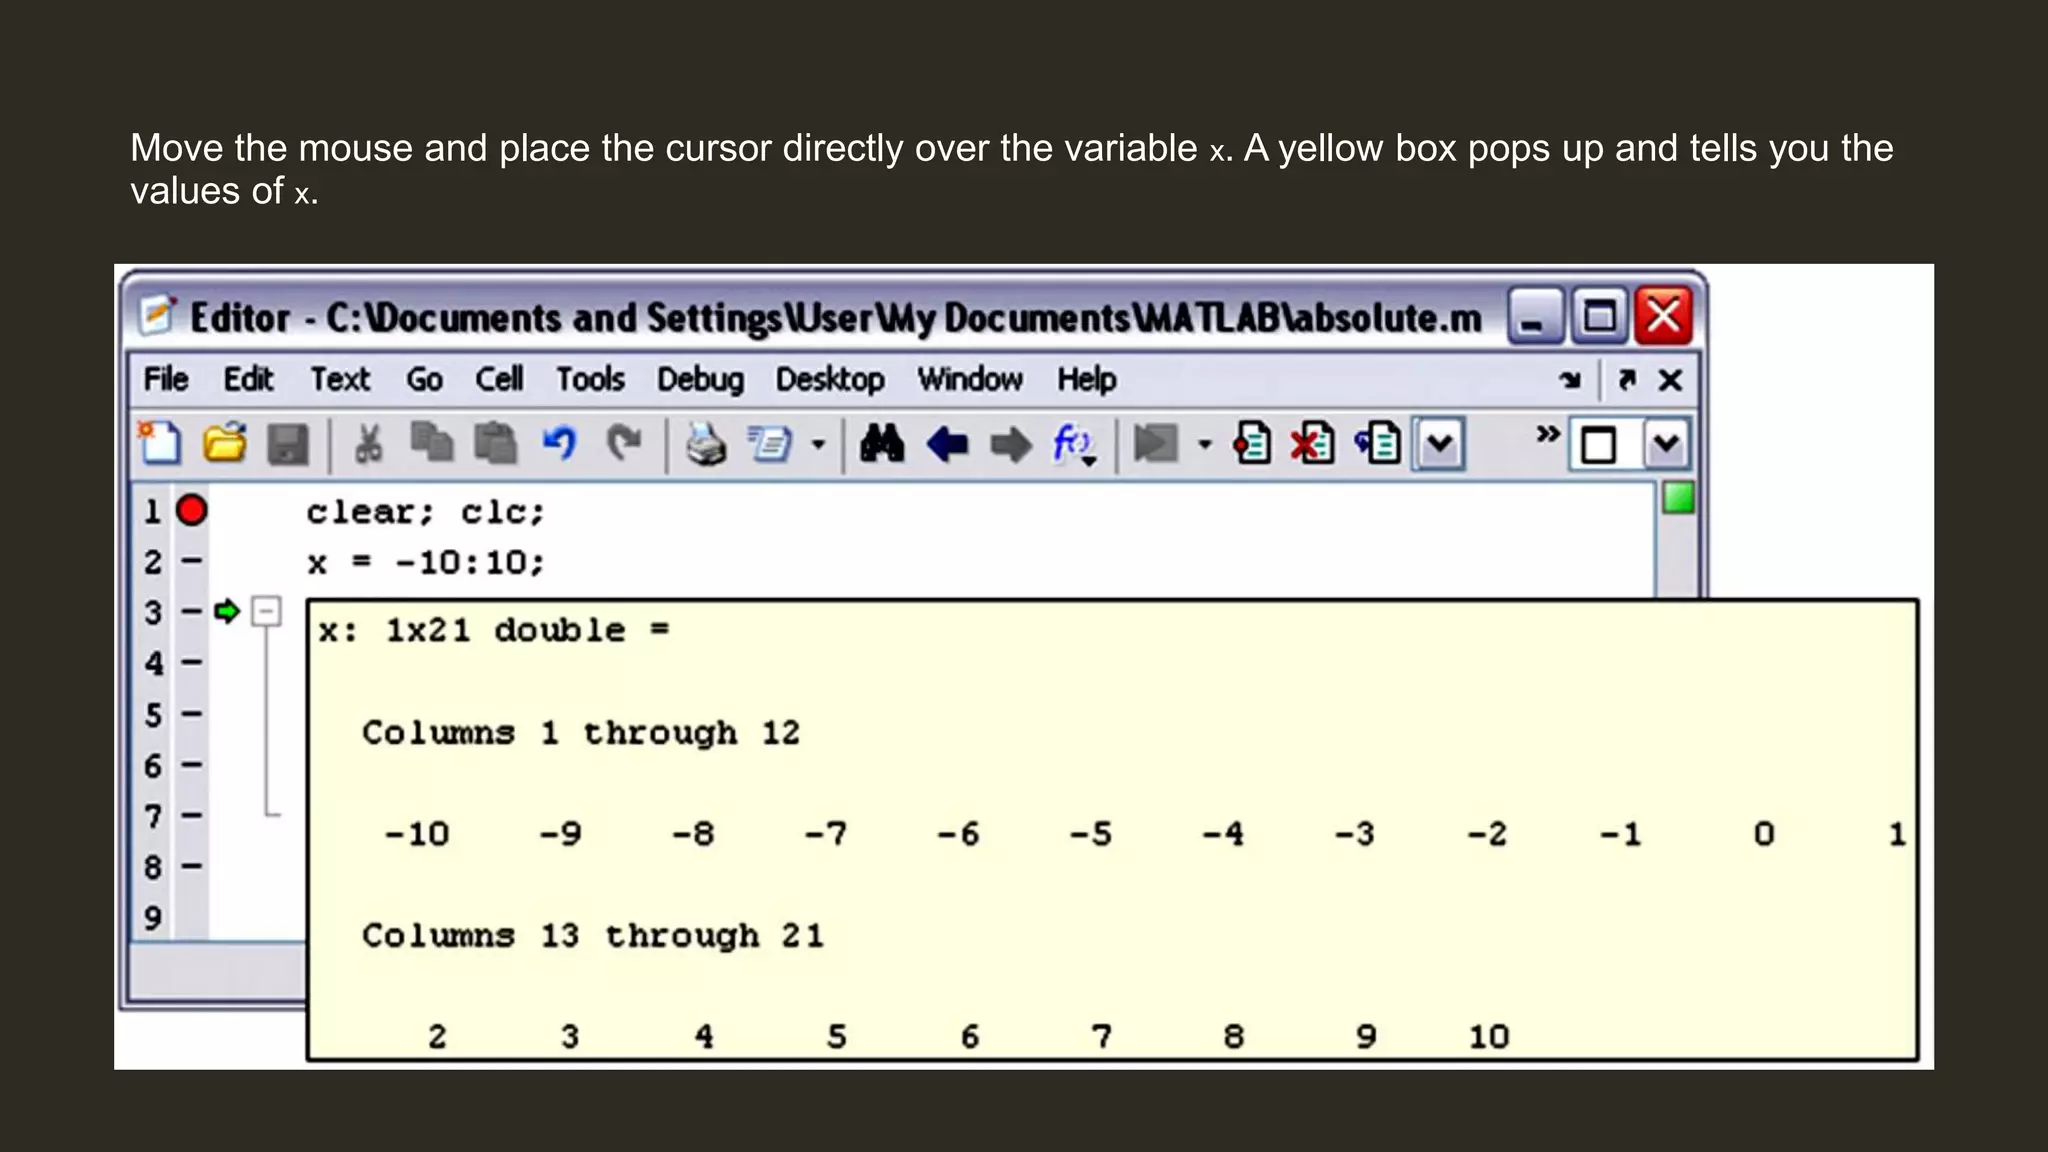Go back with the left arrow
Viewport: 2048px width, 1152px height.
(x=947, y=444)
